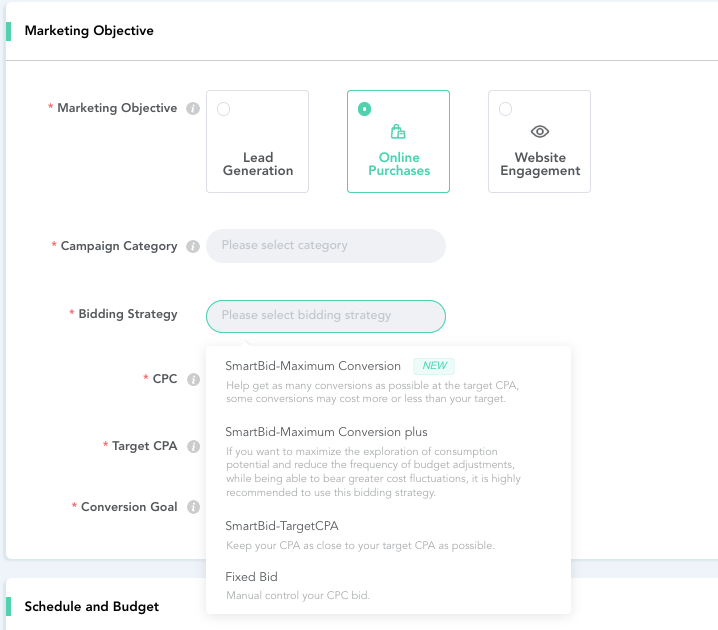Pick the Fixed Bid option
Image resolution: width=718 pixels, height=630 pixels.
click(x=252, y=577)
